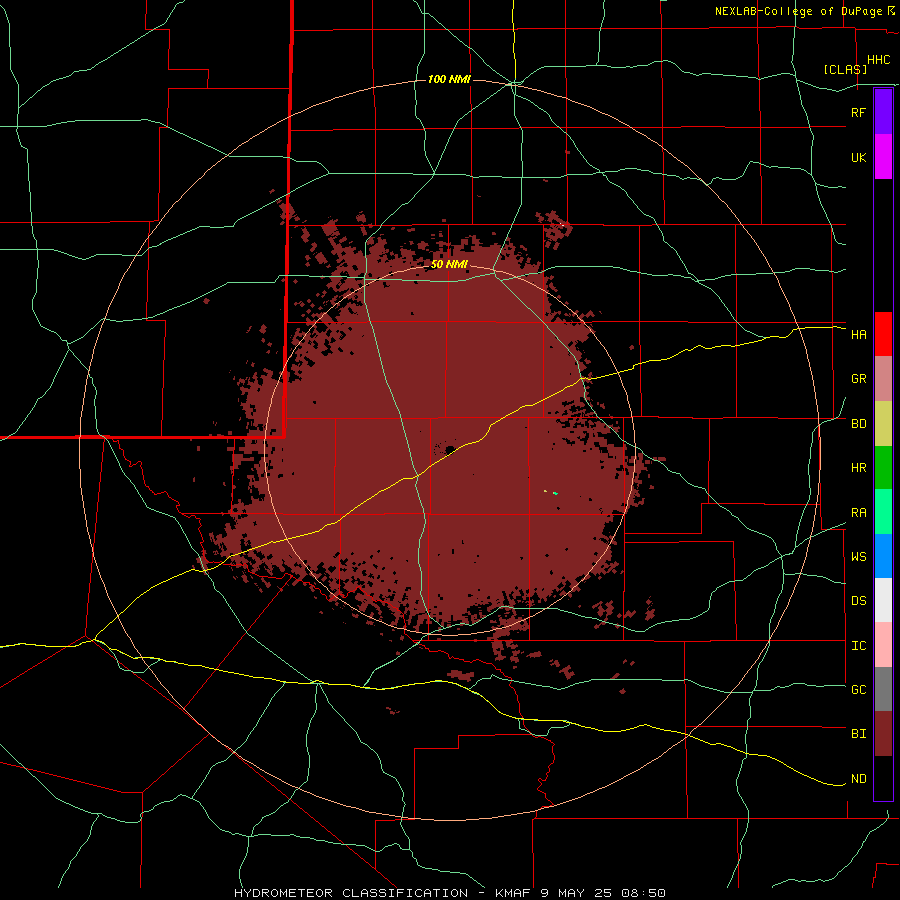Click the WS blue legend swatch
Screen dimensions: 900x900
point(883,556)
